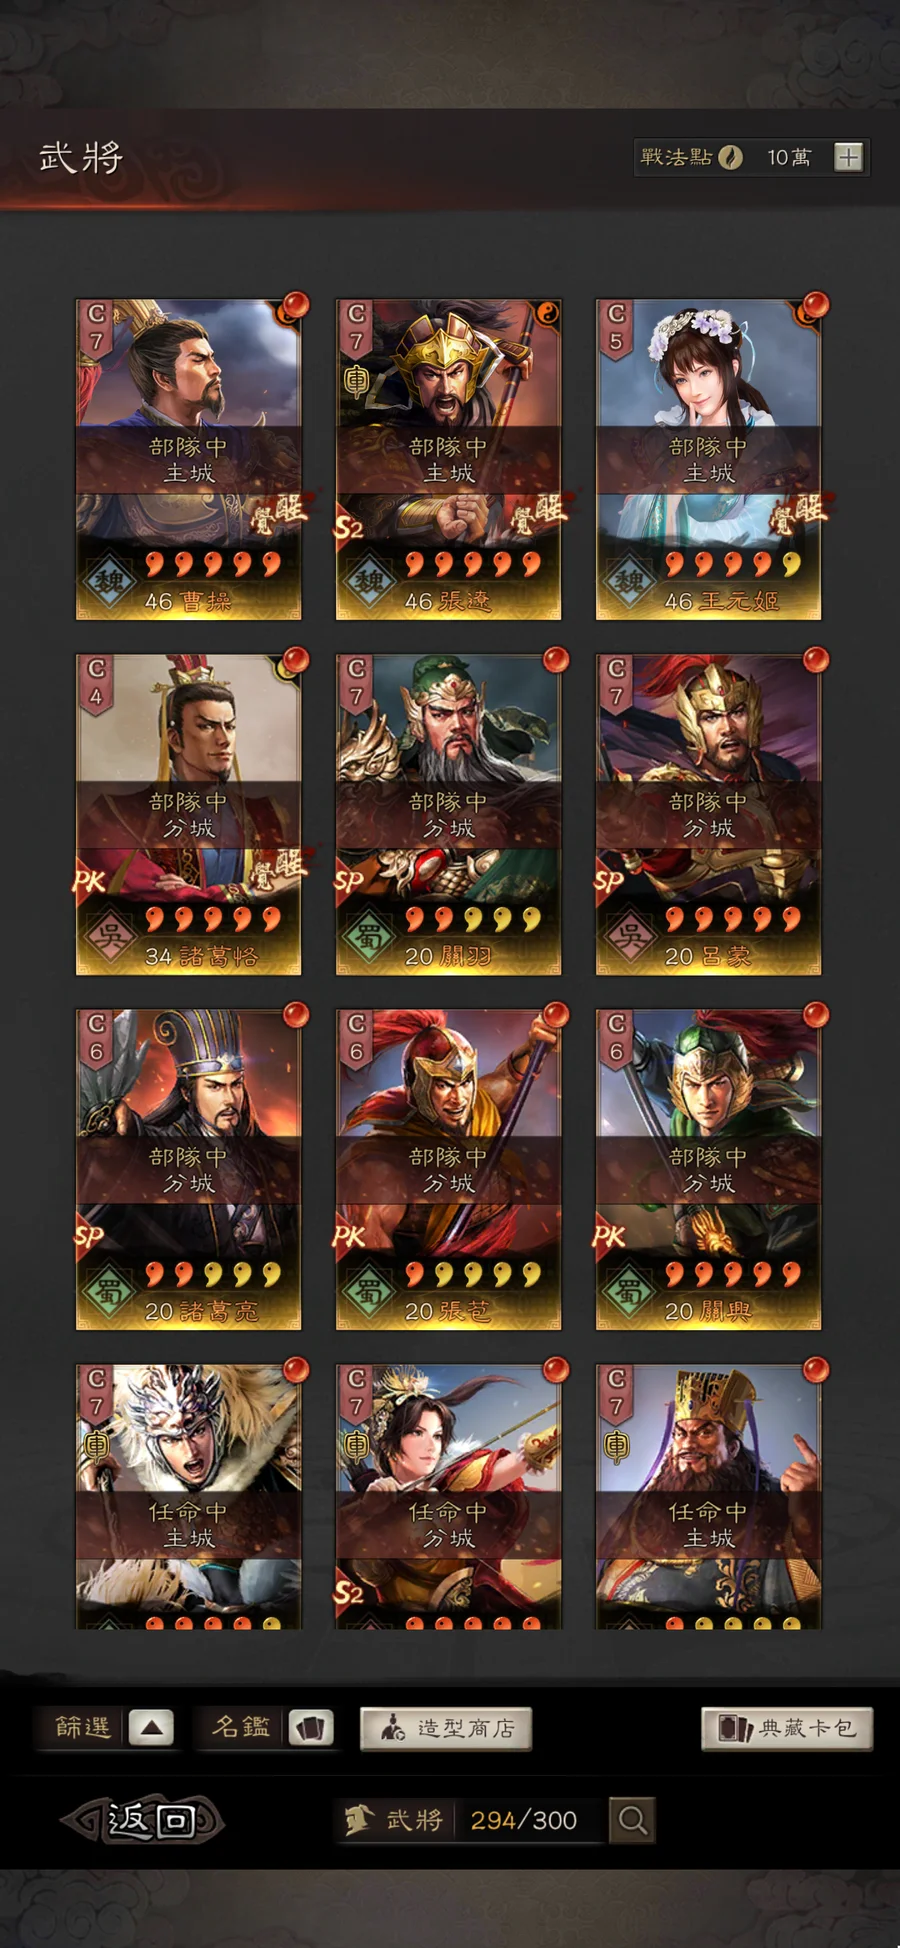Go back with the 返回 button
The height and width of the screenshot is (1948, 900).
point(142,1820)
